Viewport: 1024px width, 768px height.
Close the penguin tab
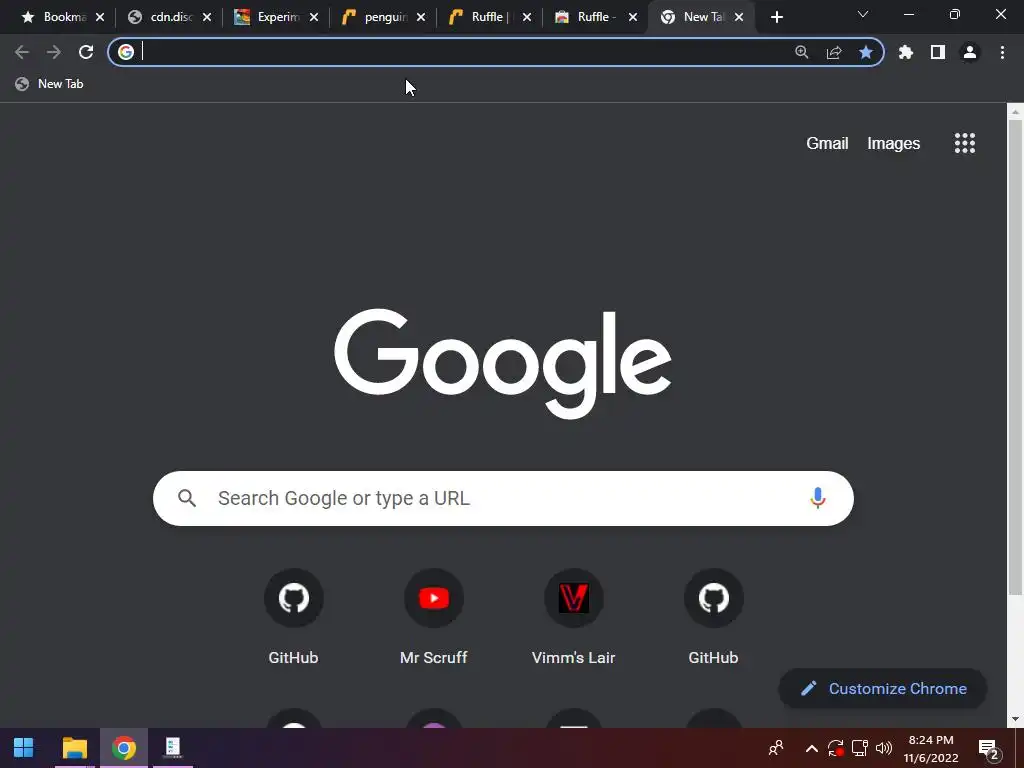coord(421,17)
